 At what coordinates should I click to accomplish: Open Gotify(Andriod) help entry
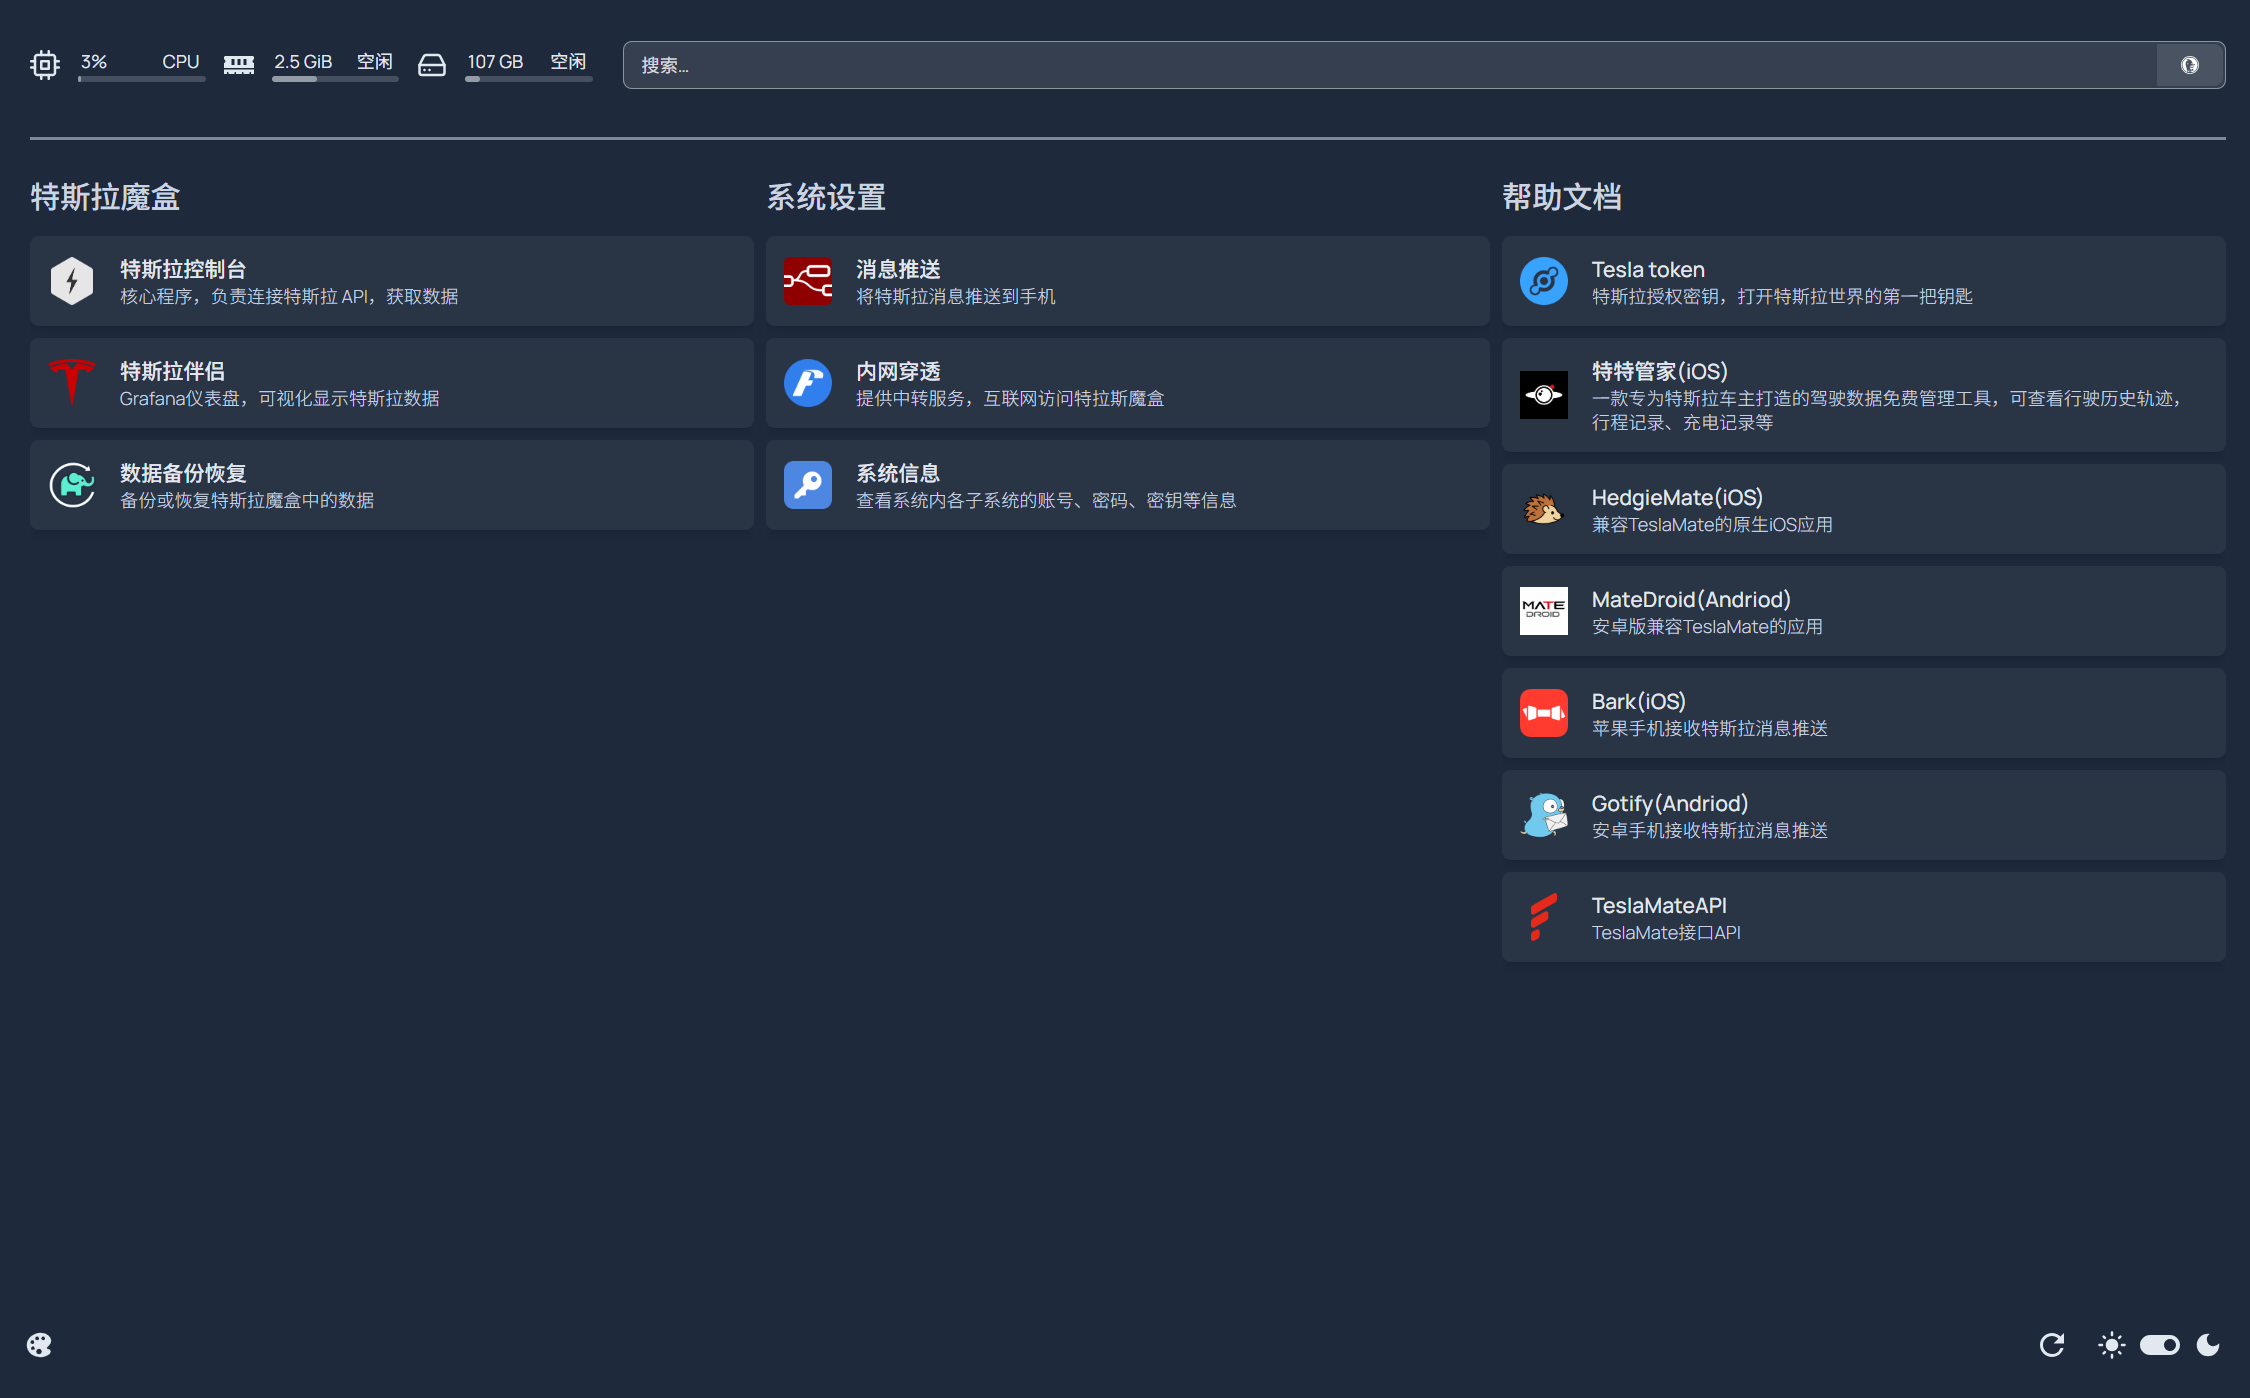click(1864, 815)
